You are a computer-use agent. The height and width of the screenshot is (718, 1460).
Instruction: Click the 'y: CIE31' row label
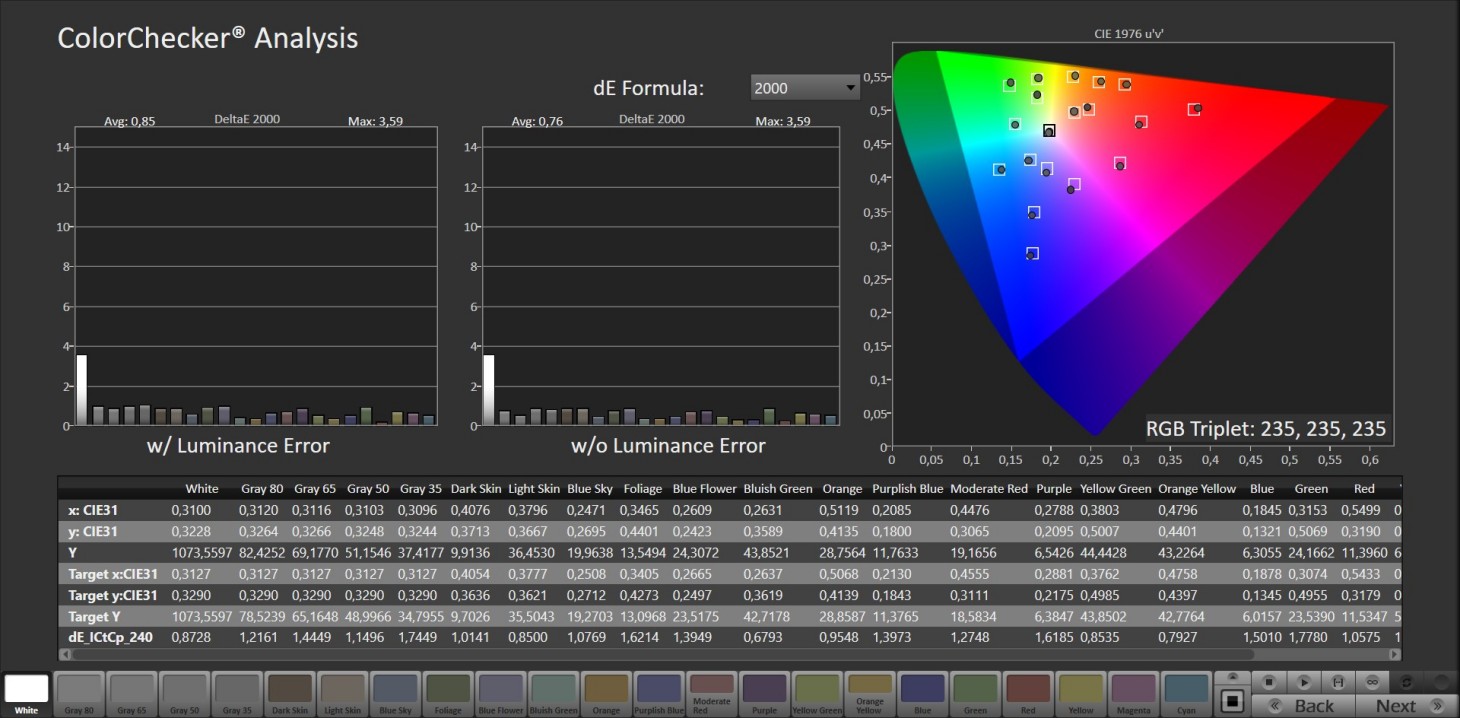tap(93, 531)
